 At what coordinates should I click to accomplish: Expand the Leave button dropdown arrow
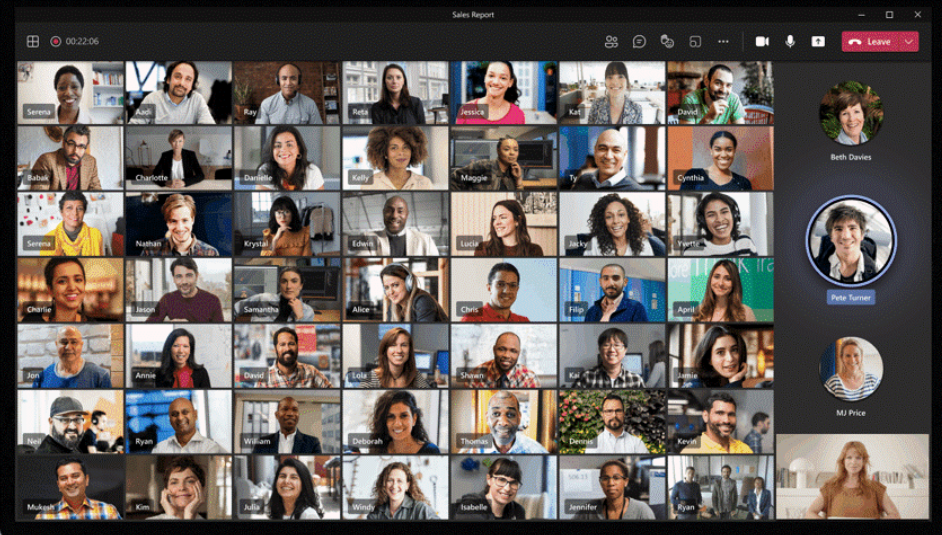click(910, 41)
